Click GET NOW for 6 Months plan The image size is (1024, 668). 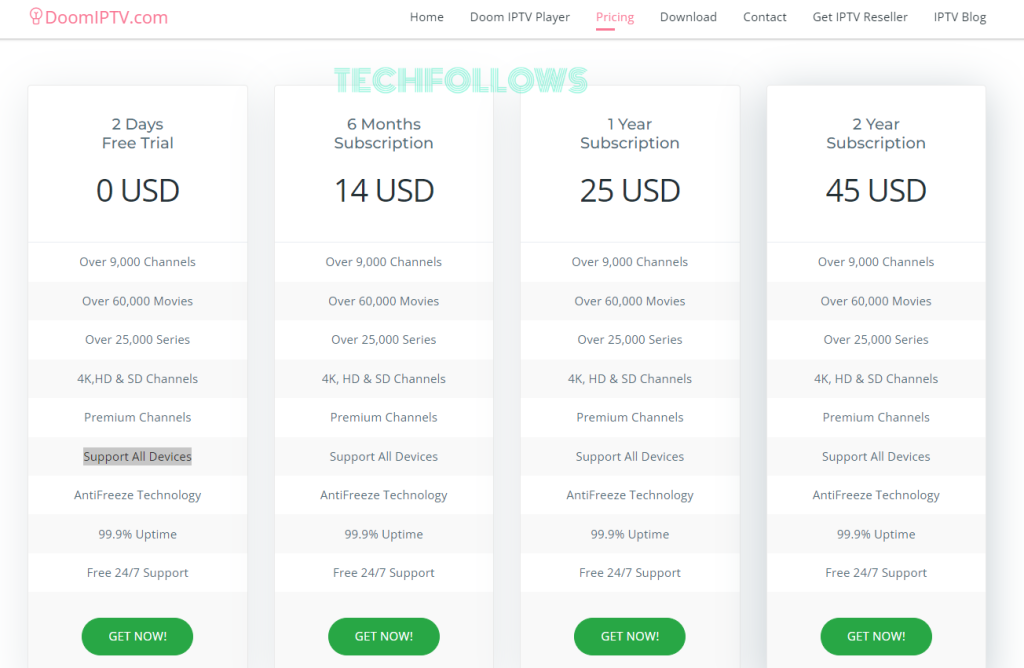click(x=383, y=636)
